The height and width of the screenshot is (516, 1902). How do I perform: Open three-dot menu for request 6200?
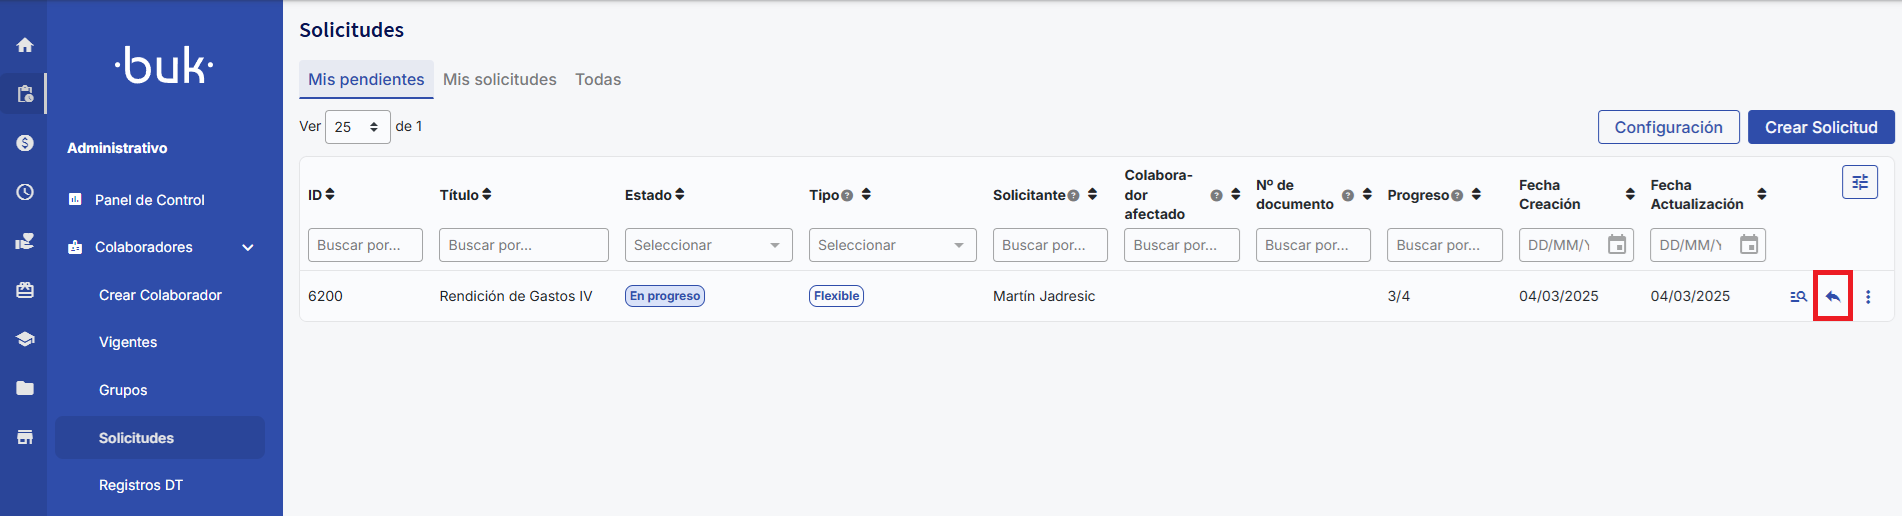1868,296
